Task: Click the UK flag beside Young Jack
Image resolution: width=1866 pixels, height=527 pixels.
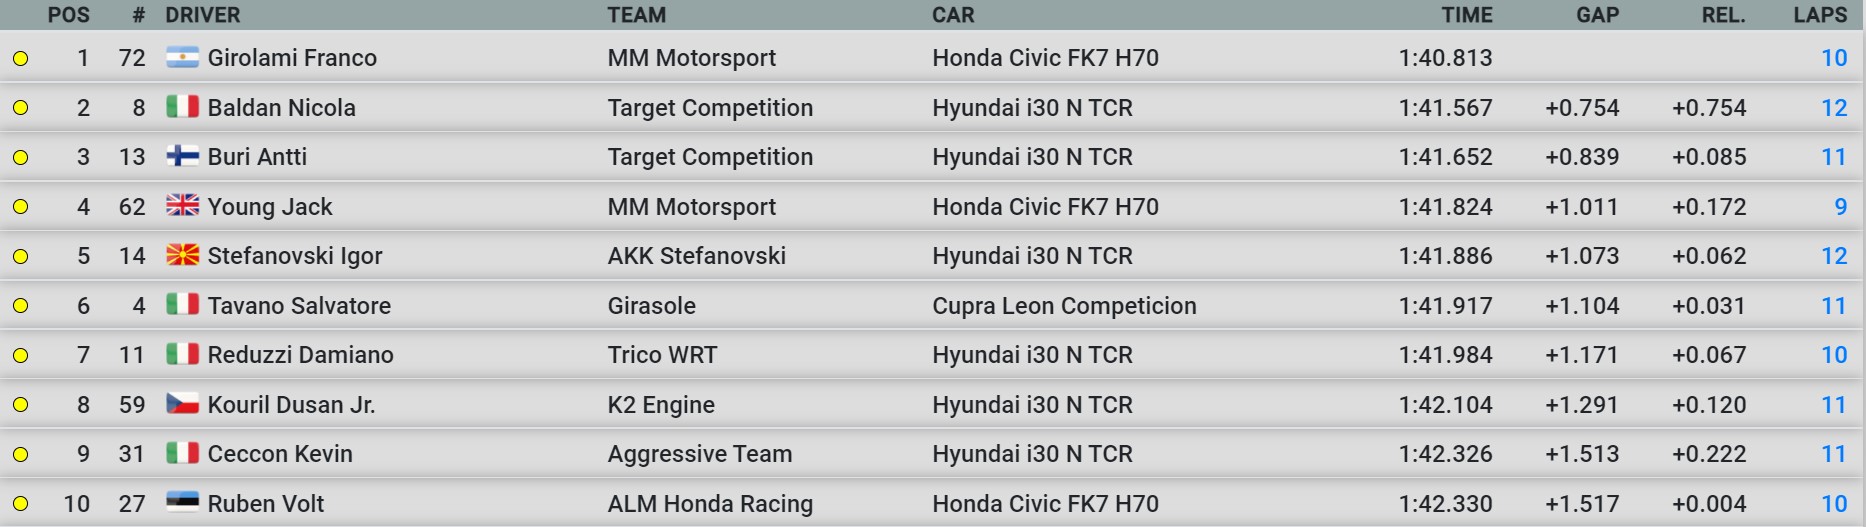Action: (x=182, y=206)
